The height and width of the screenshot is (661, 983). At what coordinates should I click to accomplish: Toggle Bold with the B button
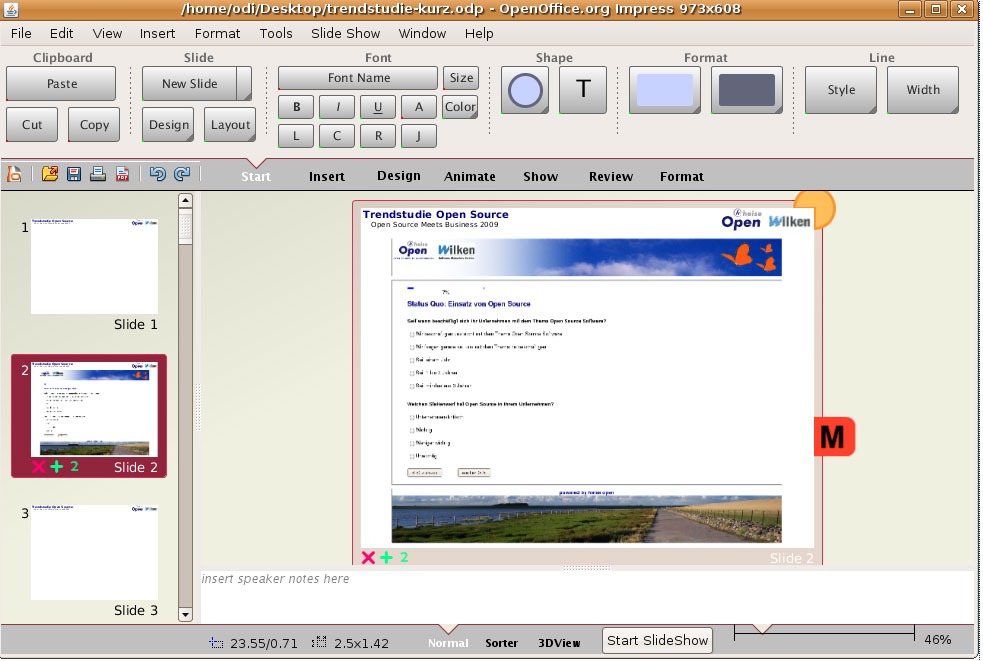[x=296, y=107]
